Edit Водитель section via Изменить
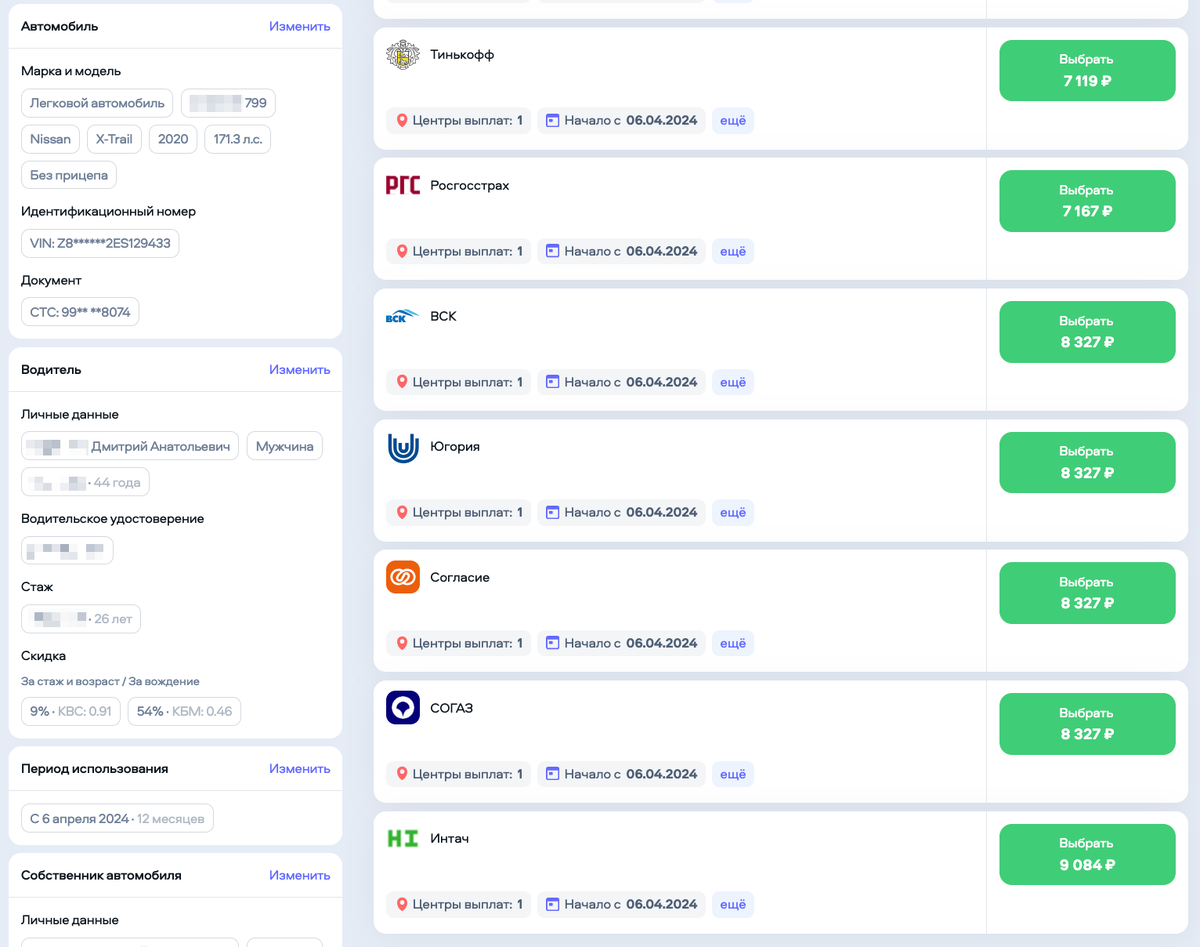This screenshot has width=1200, height=947. pyautogui.click(x=299, y=369)
